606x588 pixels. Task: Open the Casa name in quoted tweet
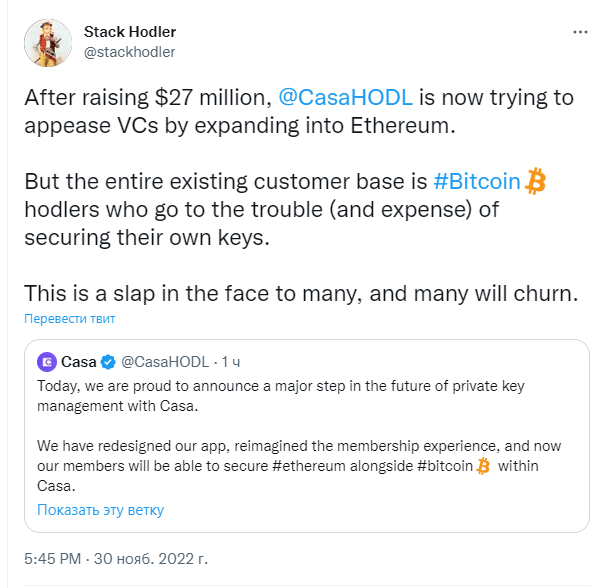tap(78, 362)
